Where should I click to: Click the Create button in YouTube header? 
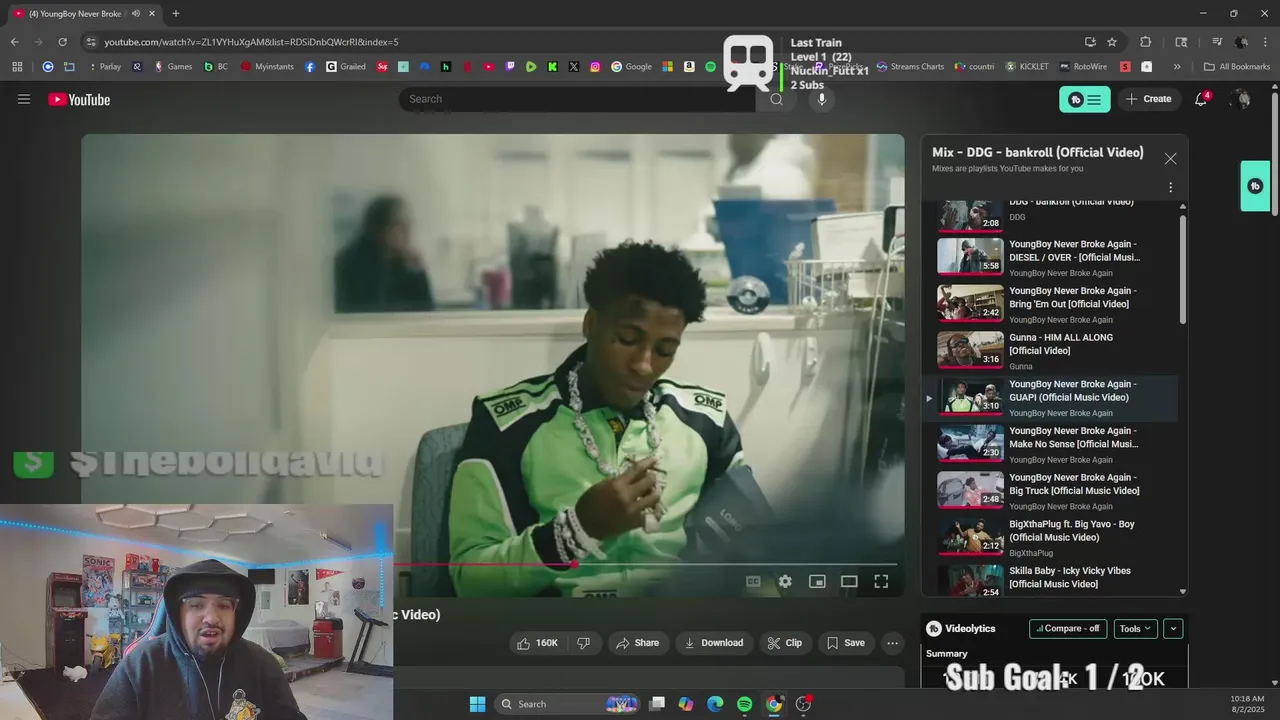tap(1148, 99)
